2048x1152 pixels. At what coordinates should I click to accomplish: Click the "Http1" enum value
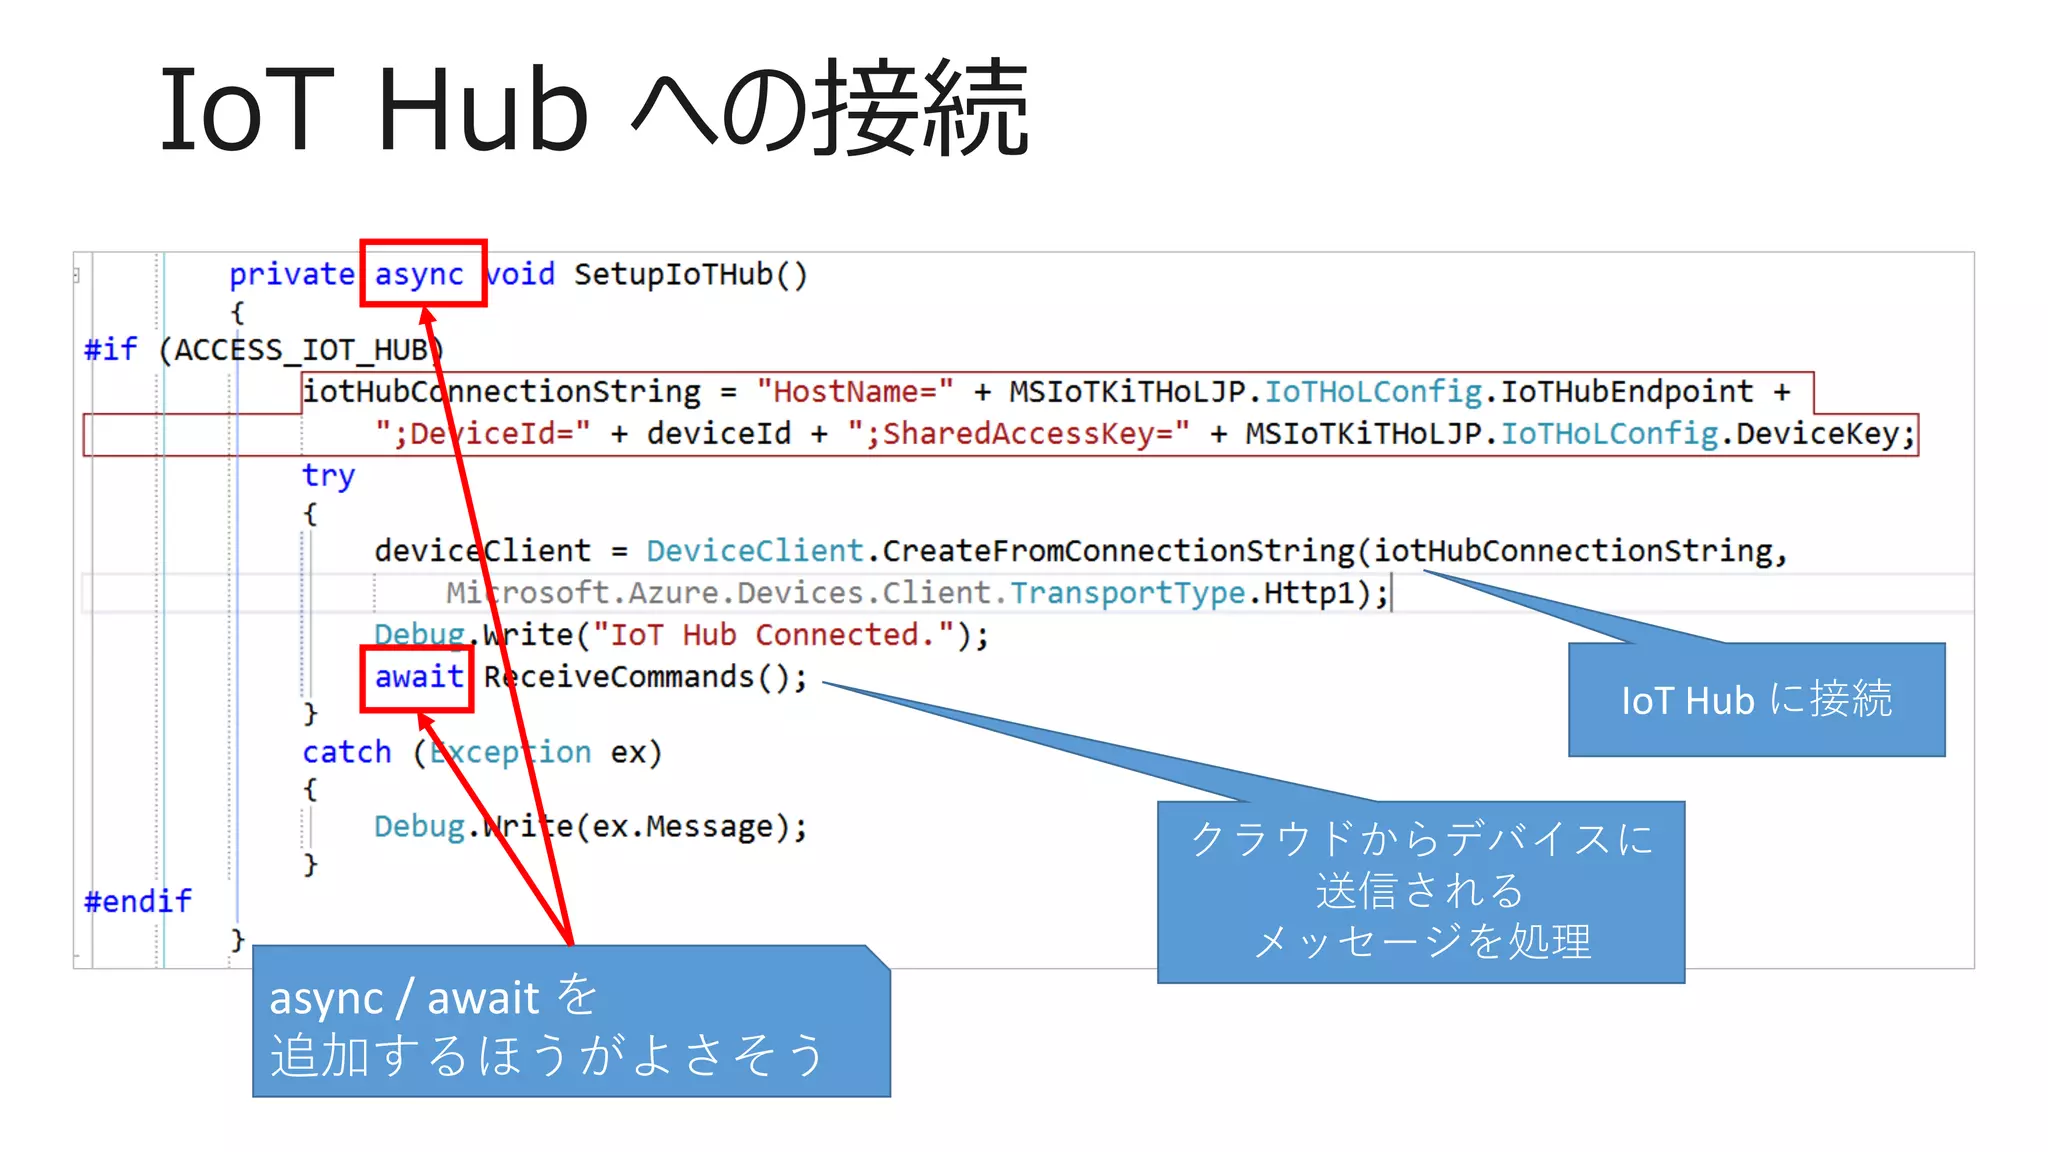(1308, 593)
